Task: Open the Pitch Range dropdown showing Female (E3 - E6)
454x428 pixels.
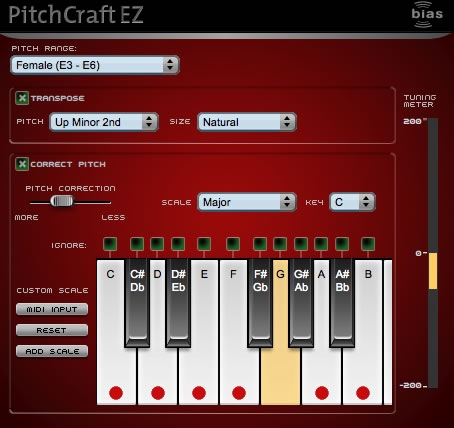Action: (95, 65)
